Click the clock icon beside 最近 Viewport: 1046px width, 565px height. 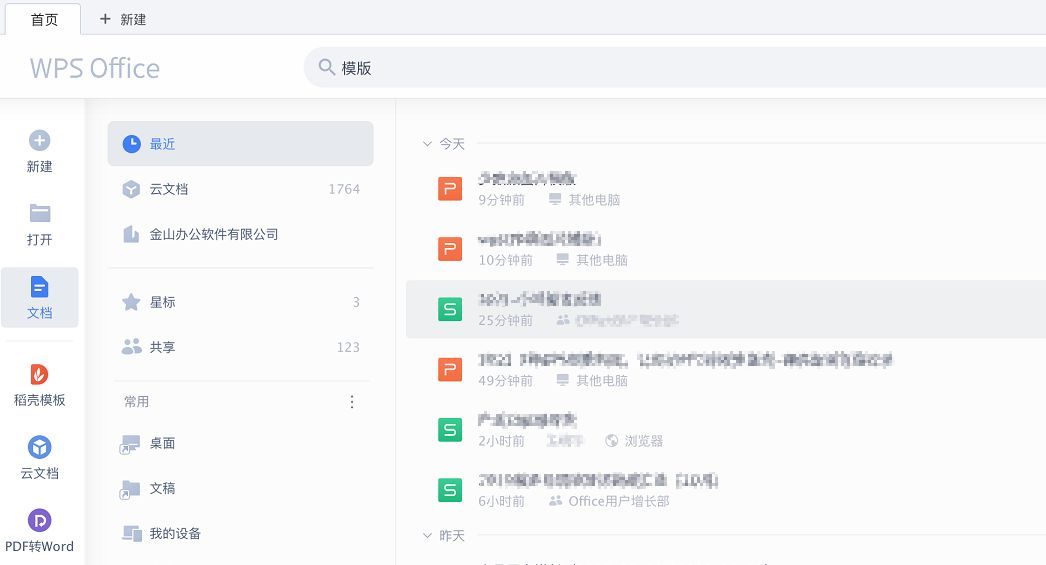(x=131, y=143)
